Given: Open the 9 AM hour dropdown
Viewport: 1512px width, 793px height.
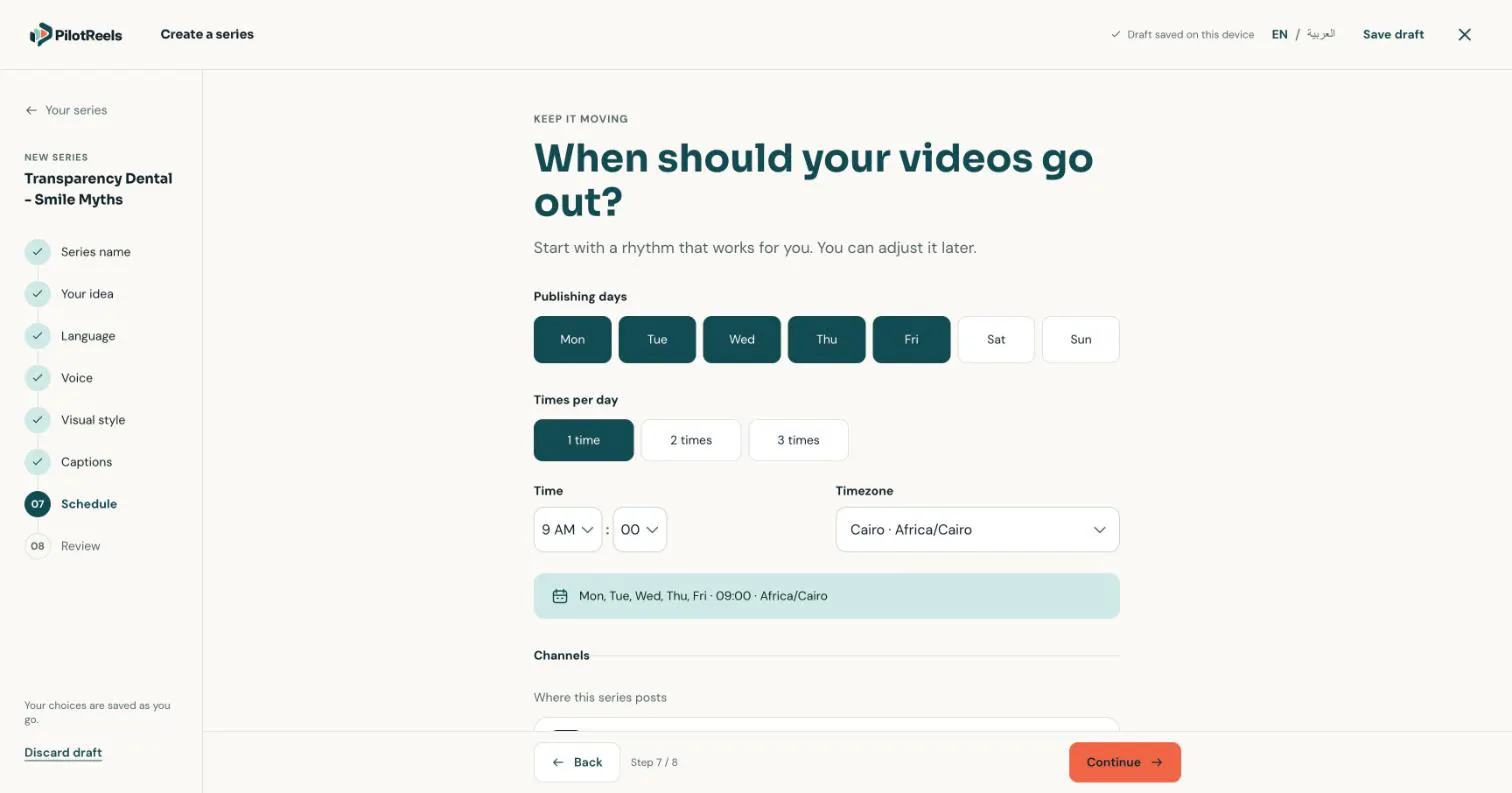Looking at the screenshot, I should (568, 530).
